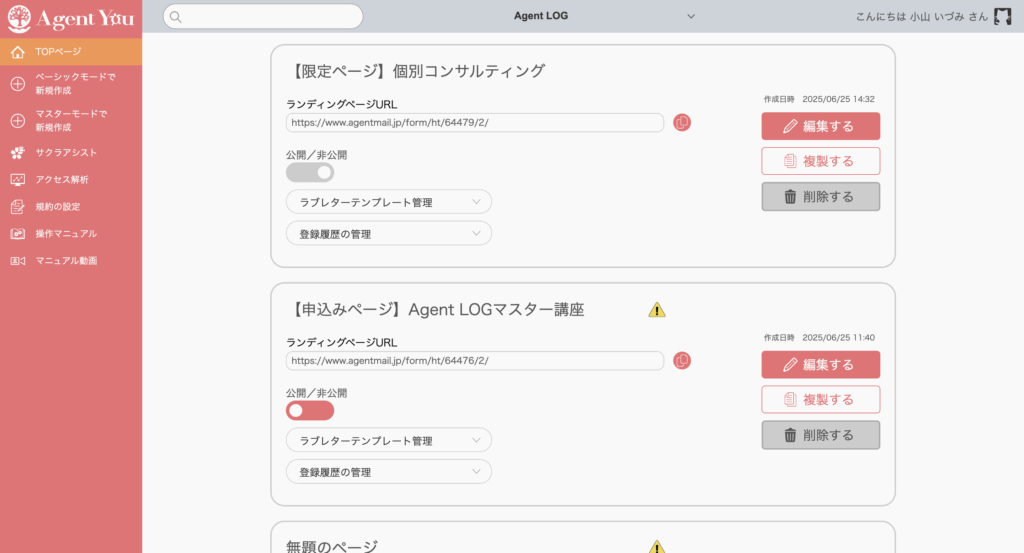Click plus icon beside ベーシックモードで新規作成
The image size is (1024, 553).
click(18, 84)
